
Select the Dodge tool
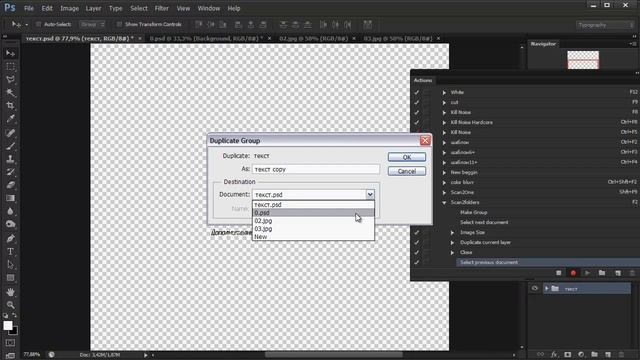point(10,224)
